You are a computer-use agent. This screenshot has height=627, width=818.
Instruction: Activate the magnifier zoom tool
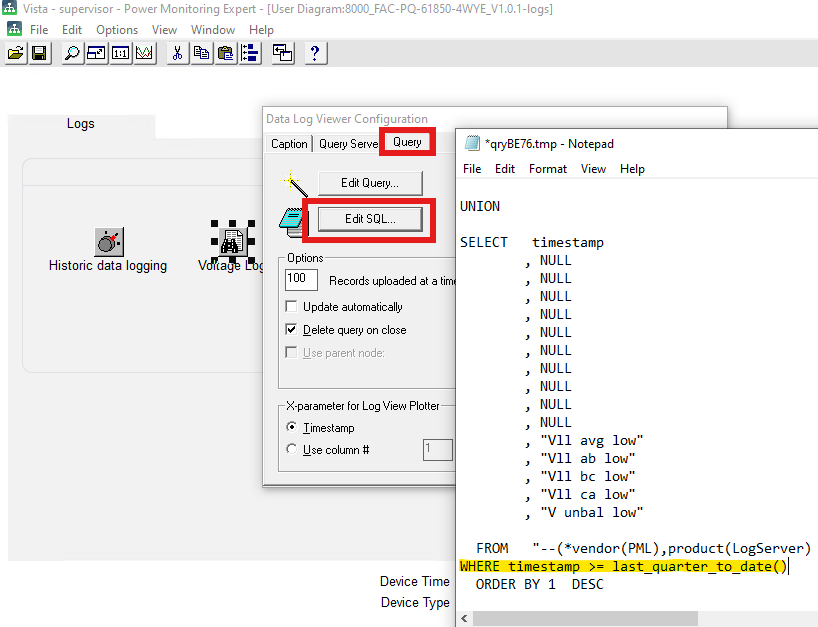pos(73,53)
